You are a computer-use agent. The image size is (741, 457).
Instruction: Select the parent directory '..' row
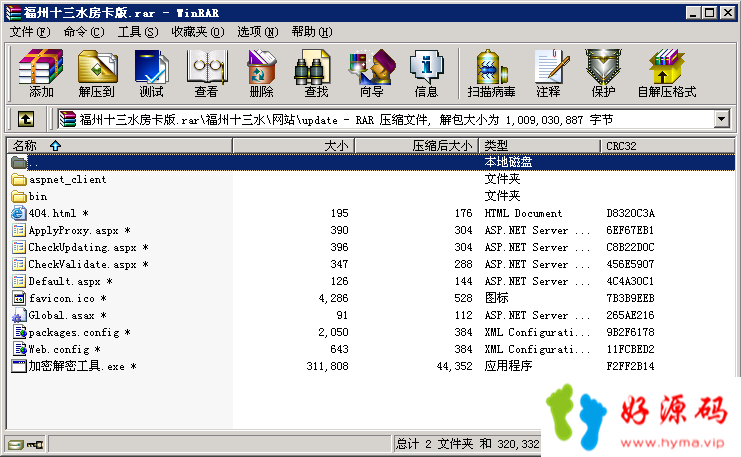pyautogui.click(x=371, y=162)
